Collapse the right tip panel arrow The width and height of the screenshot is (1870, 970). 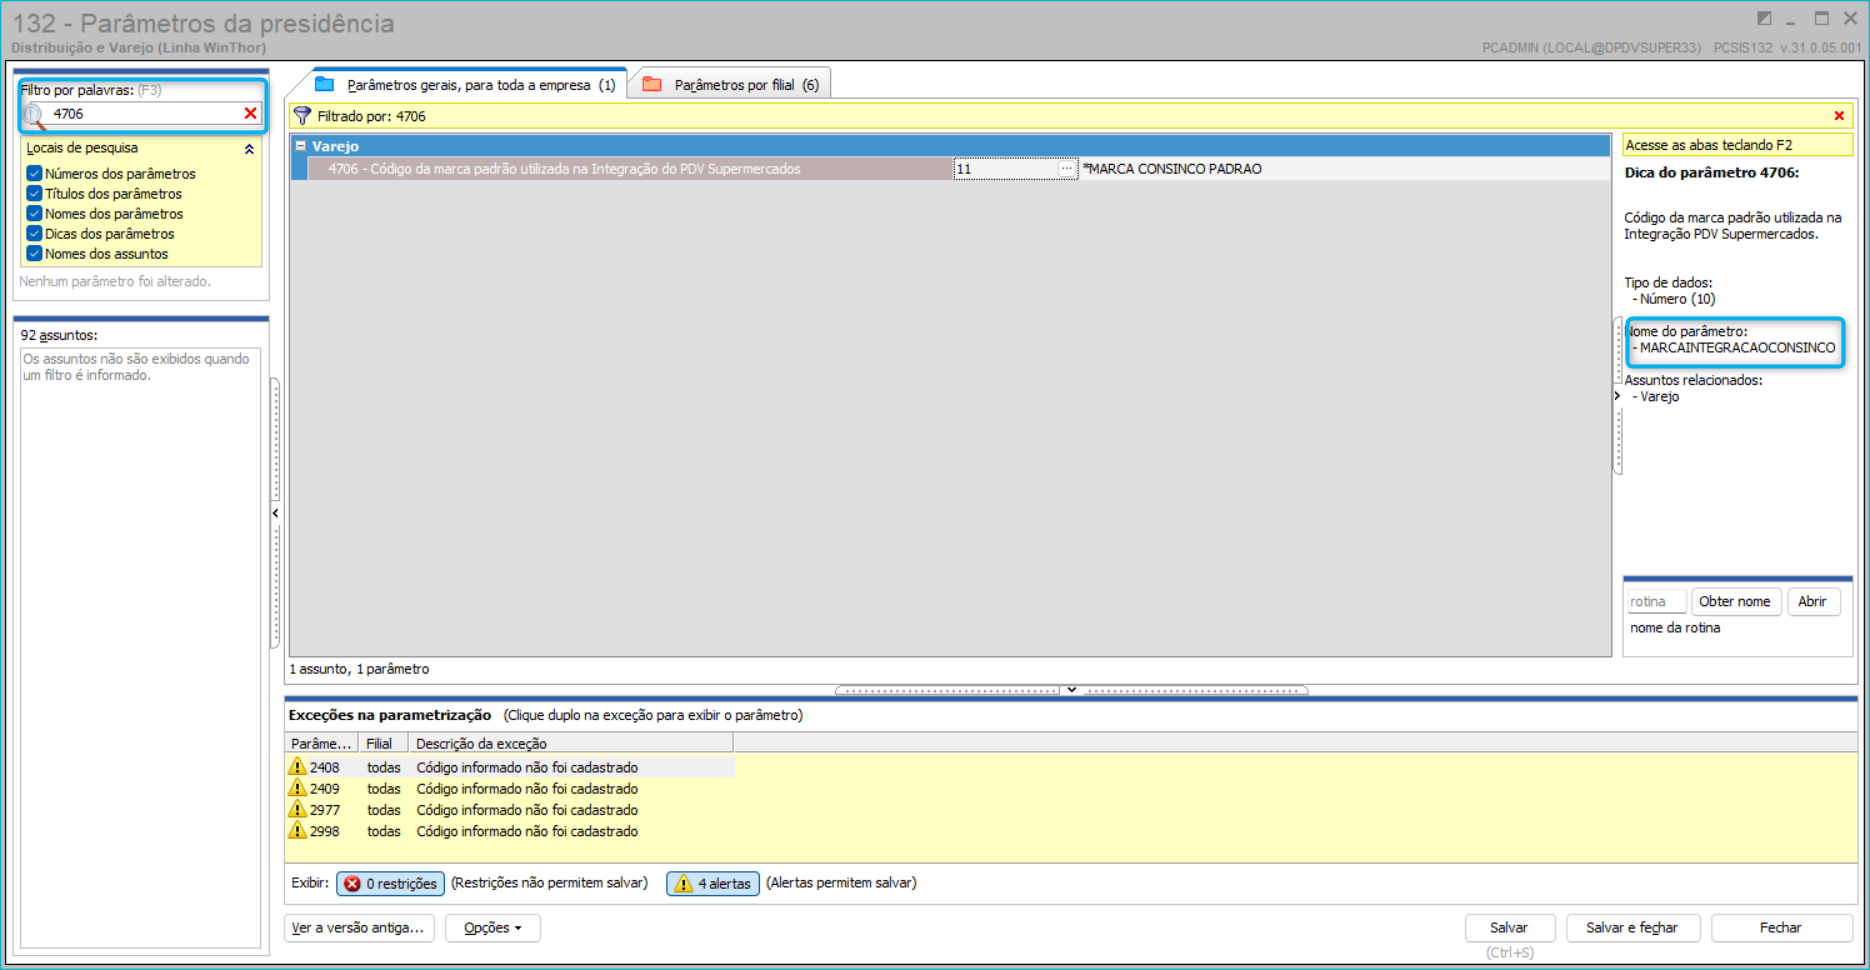[x=1617, y=396]
